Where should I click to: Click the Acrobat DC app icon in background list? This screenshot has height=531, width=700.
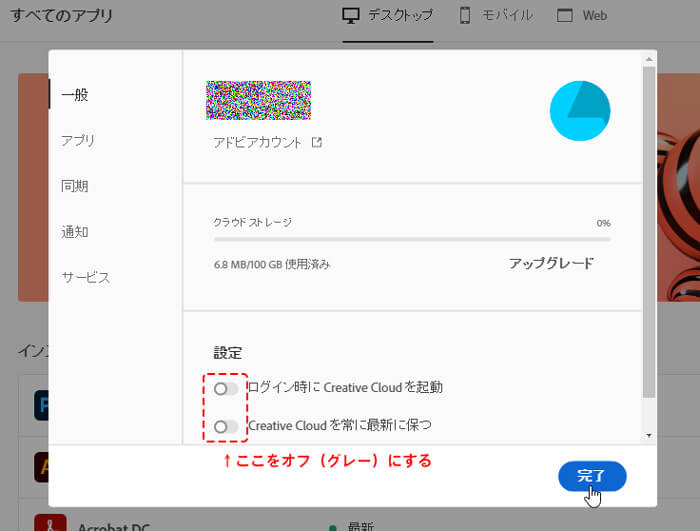(x=50, y=523)
